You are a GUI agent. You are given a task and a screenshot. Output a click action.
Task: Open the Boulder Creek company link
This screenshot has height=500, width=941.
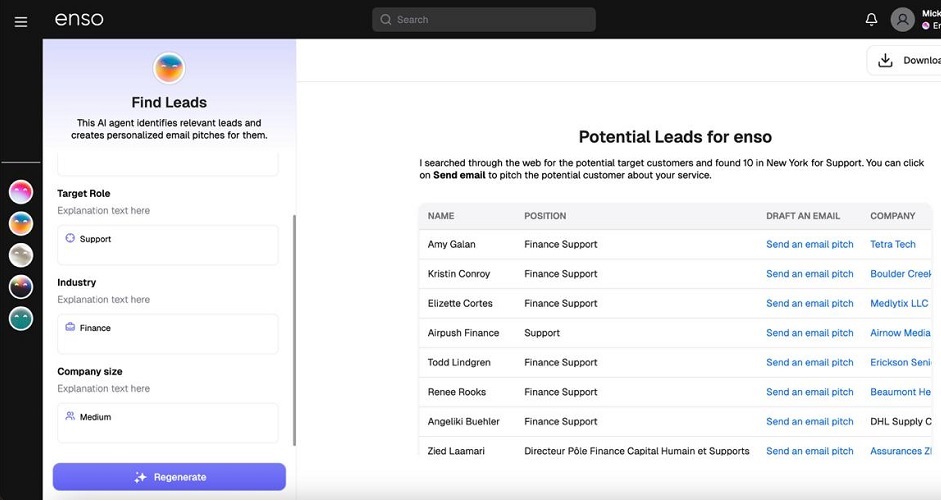(901, 274)
